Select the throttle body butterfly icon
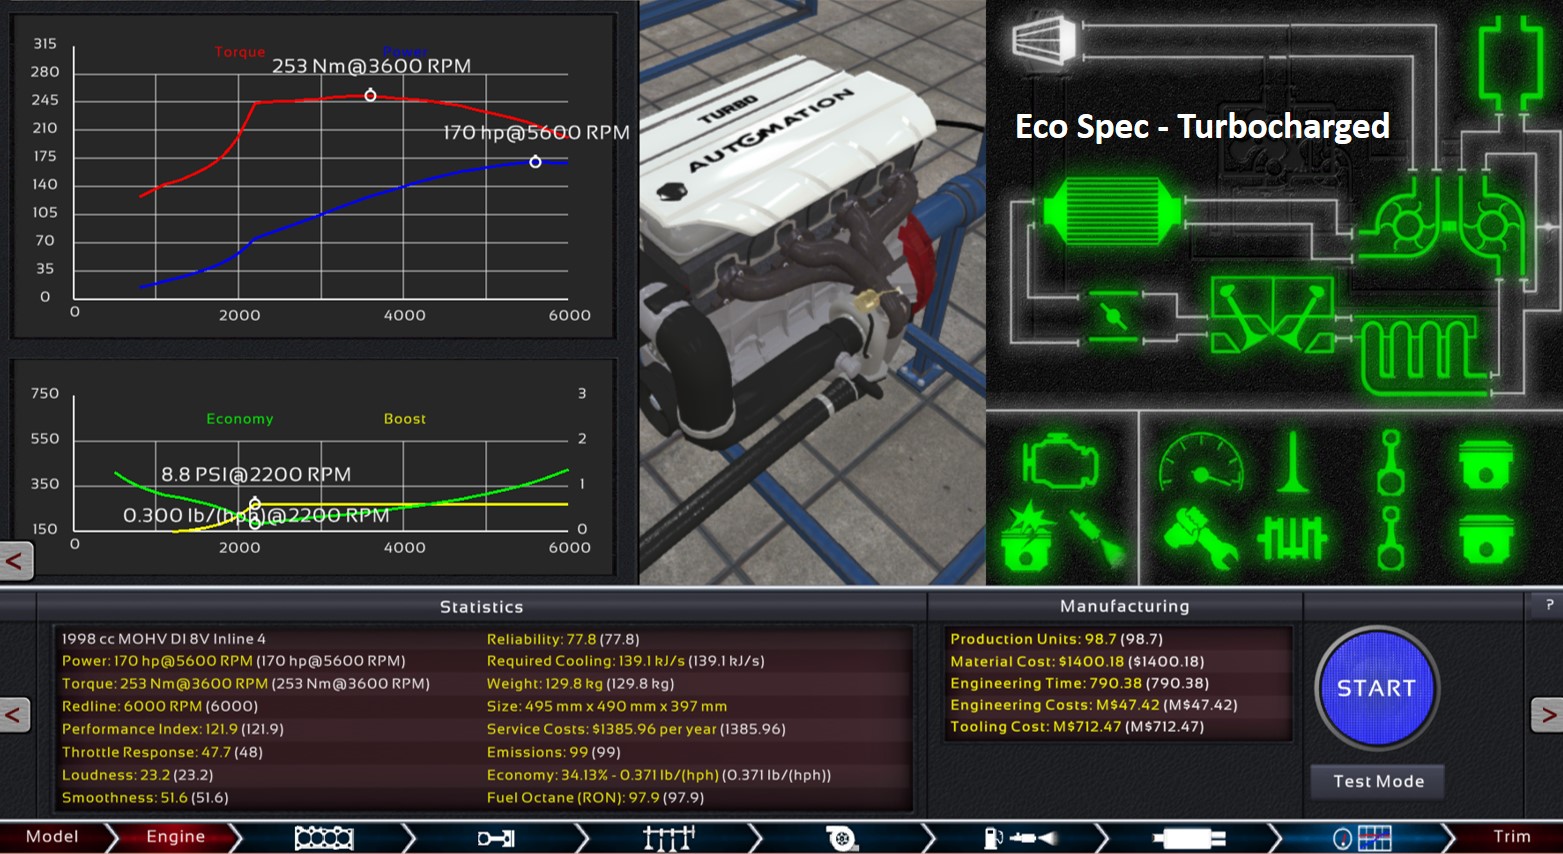This screenshot has width=1563, height=854. (1112, 318)
